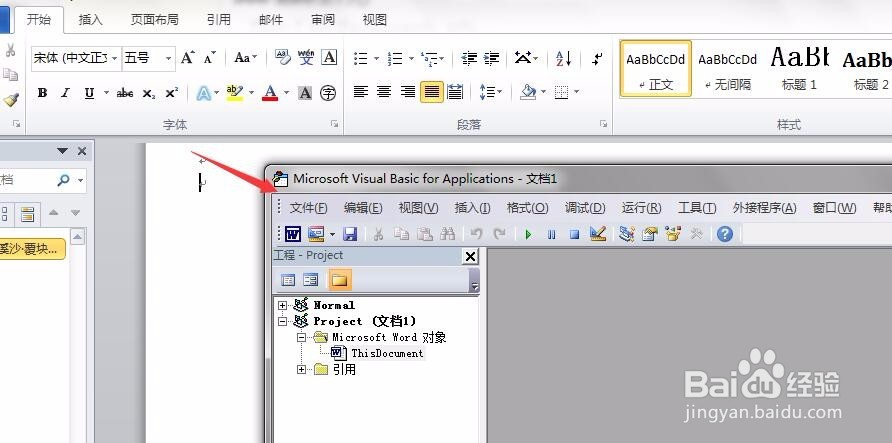Open Project Explorer icon in VBA toolbar
The image size is (892, 443).
[x=627, y=234]
